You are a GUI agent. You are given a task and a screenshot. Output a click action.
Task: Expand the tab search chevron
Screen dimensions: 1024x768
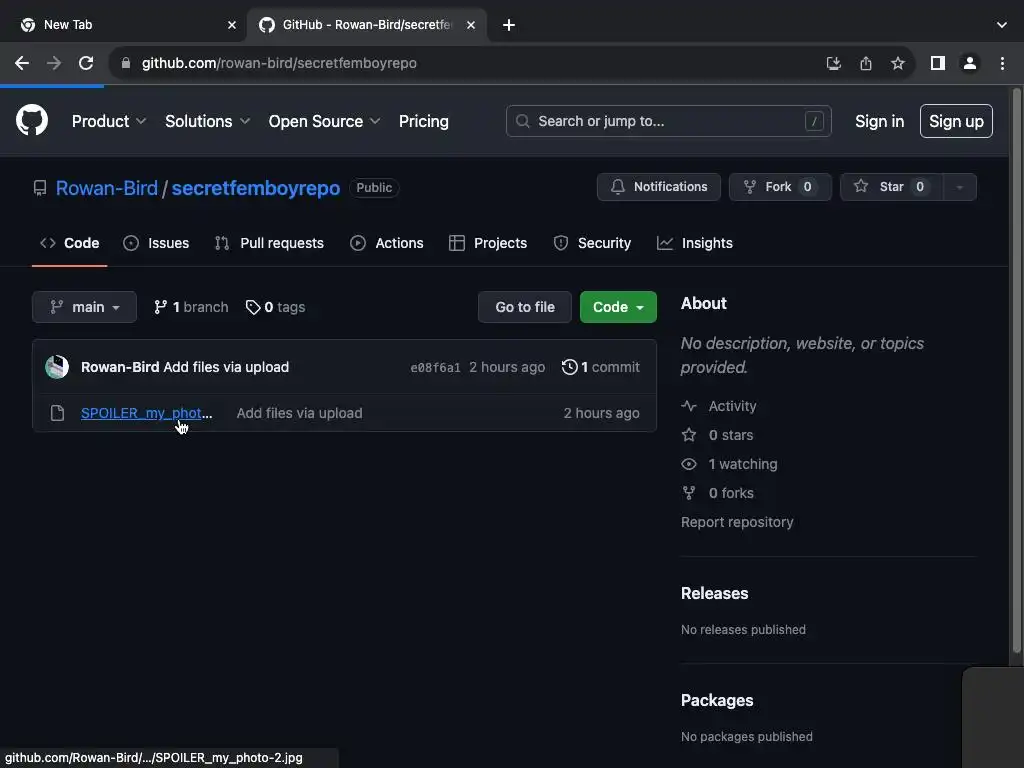(1002, 25)
